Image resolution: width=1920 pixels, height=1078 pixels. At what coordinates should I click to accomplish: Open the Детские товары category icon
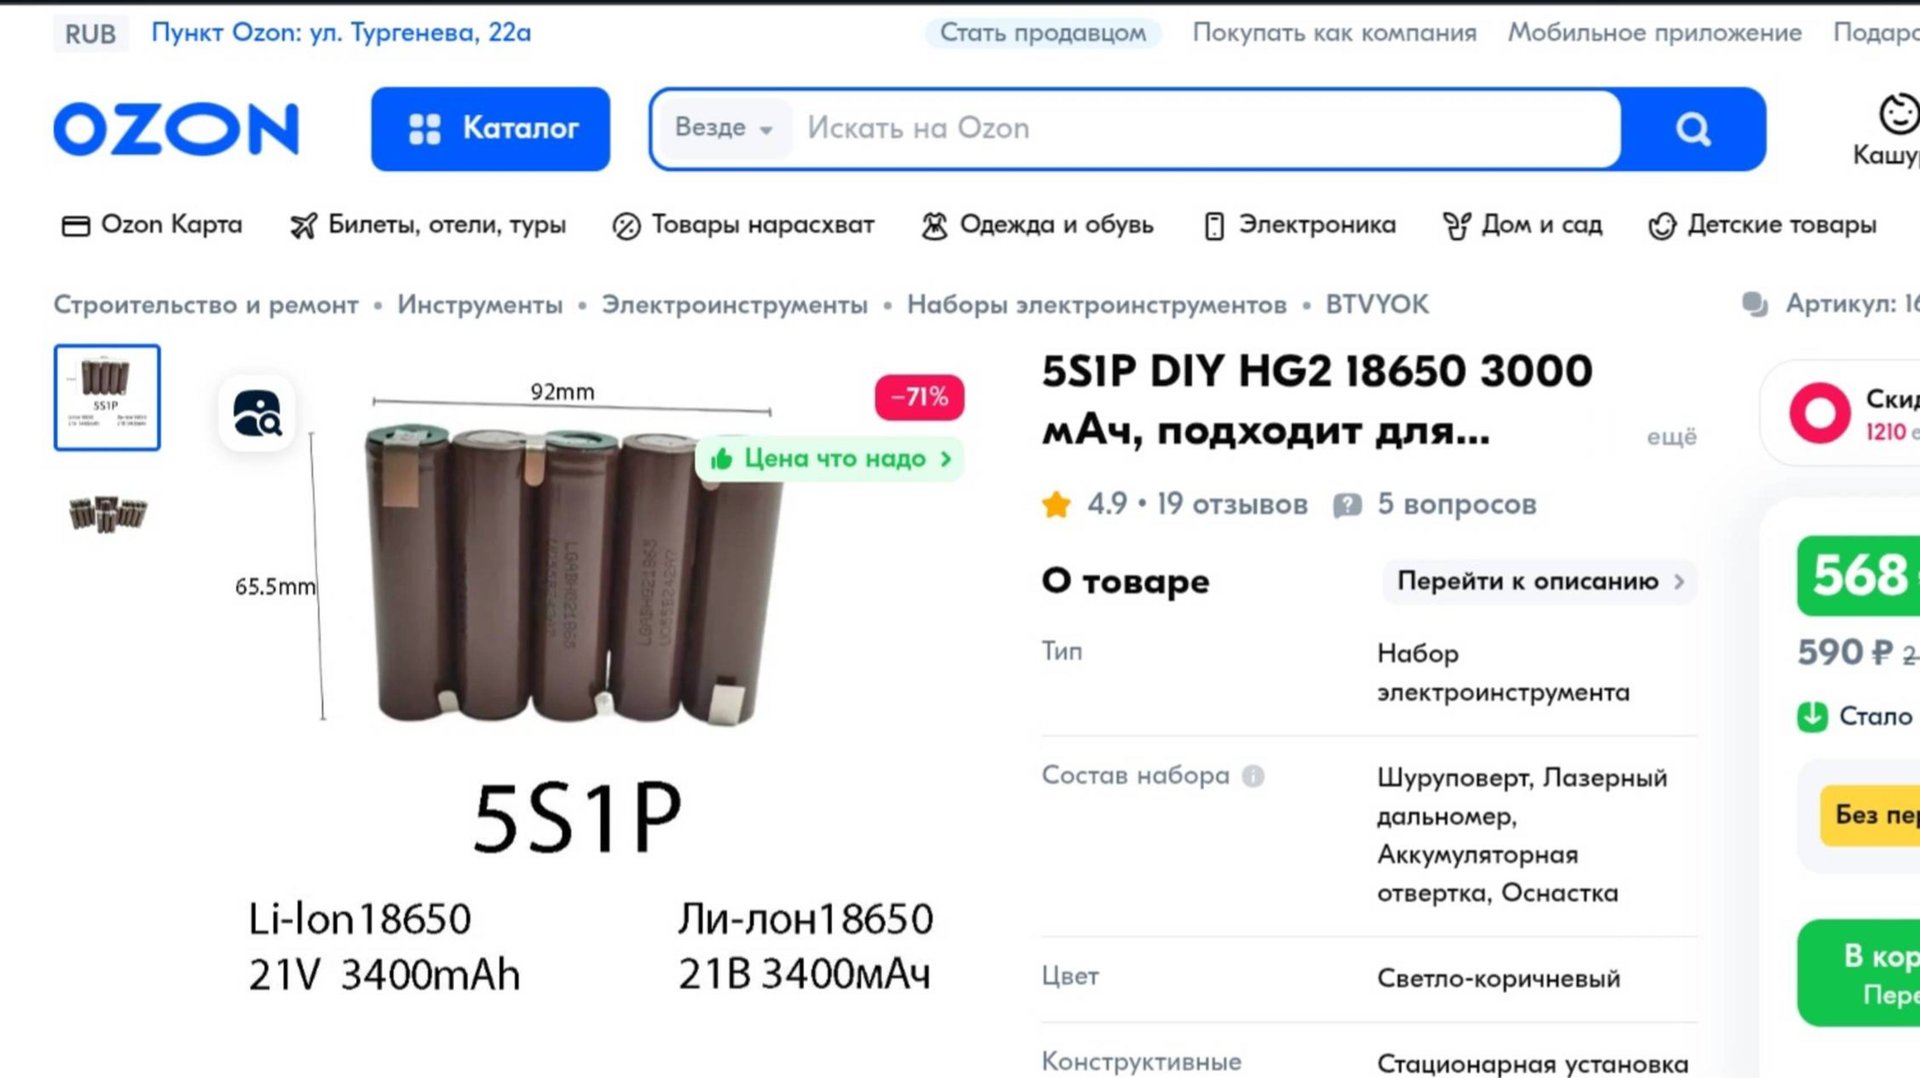(1663, 225)
